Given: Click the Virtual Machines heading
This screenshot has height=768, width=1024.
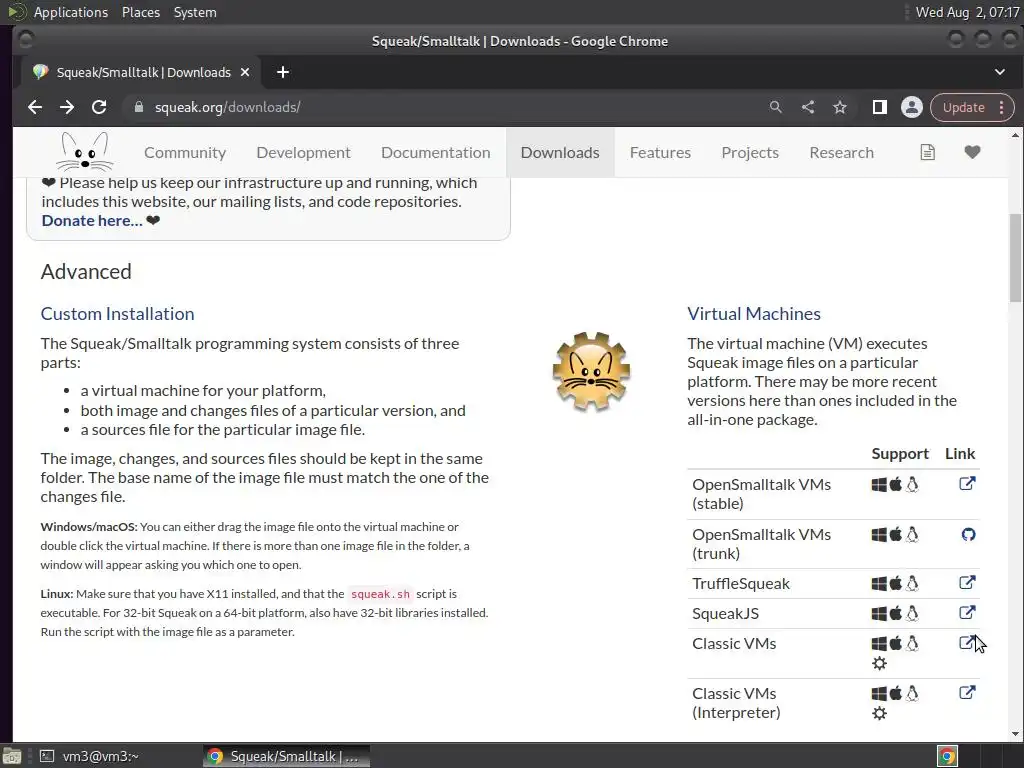Looking at the screenshot, I should (754, 313).
